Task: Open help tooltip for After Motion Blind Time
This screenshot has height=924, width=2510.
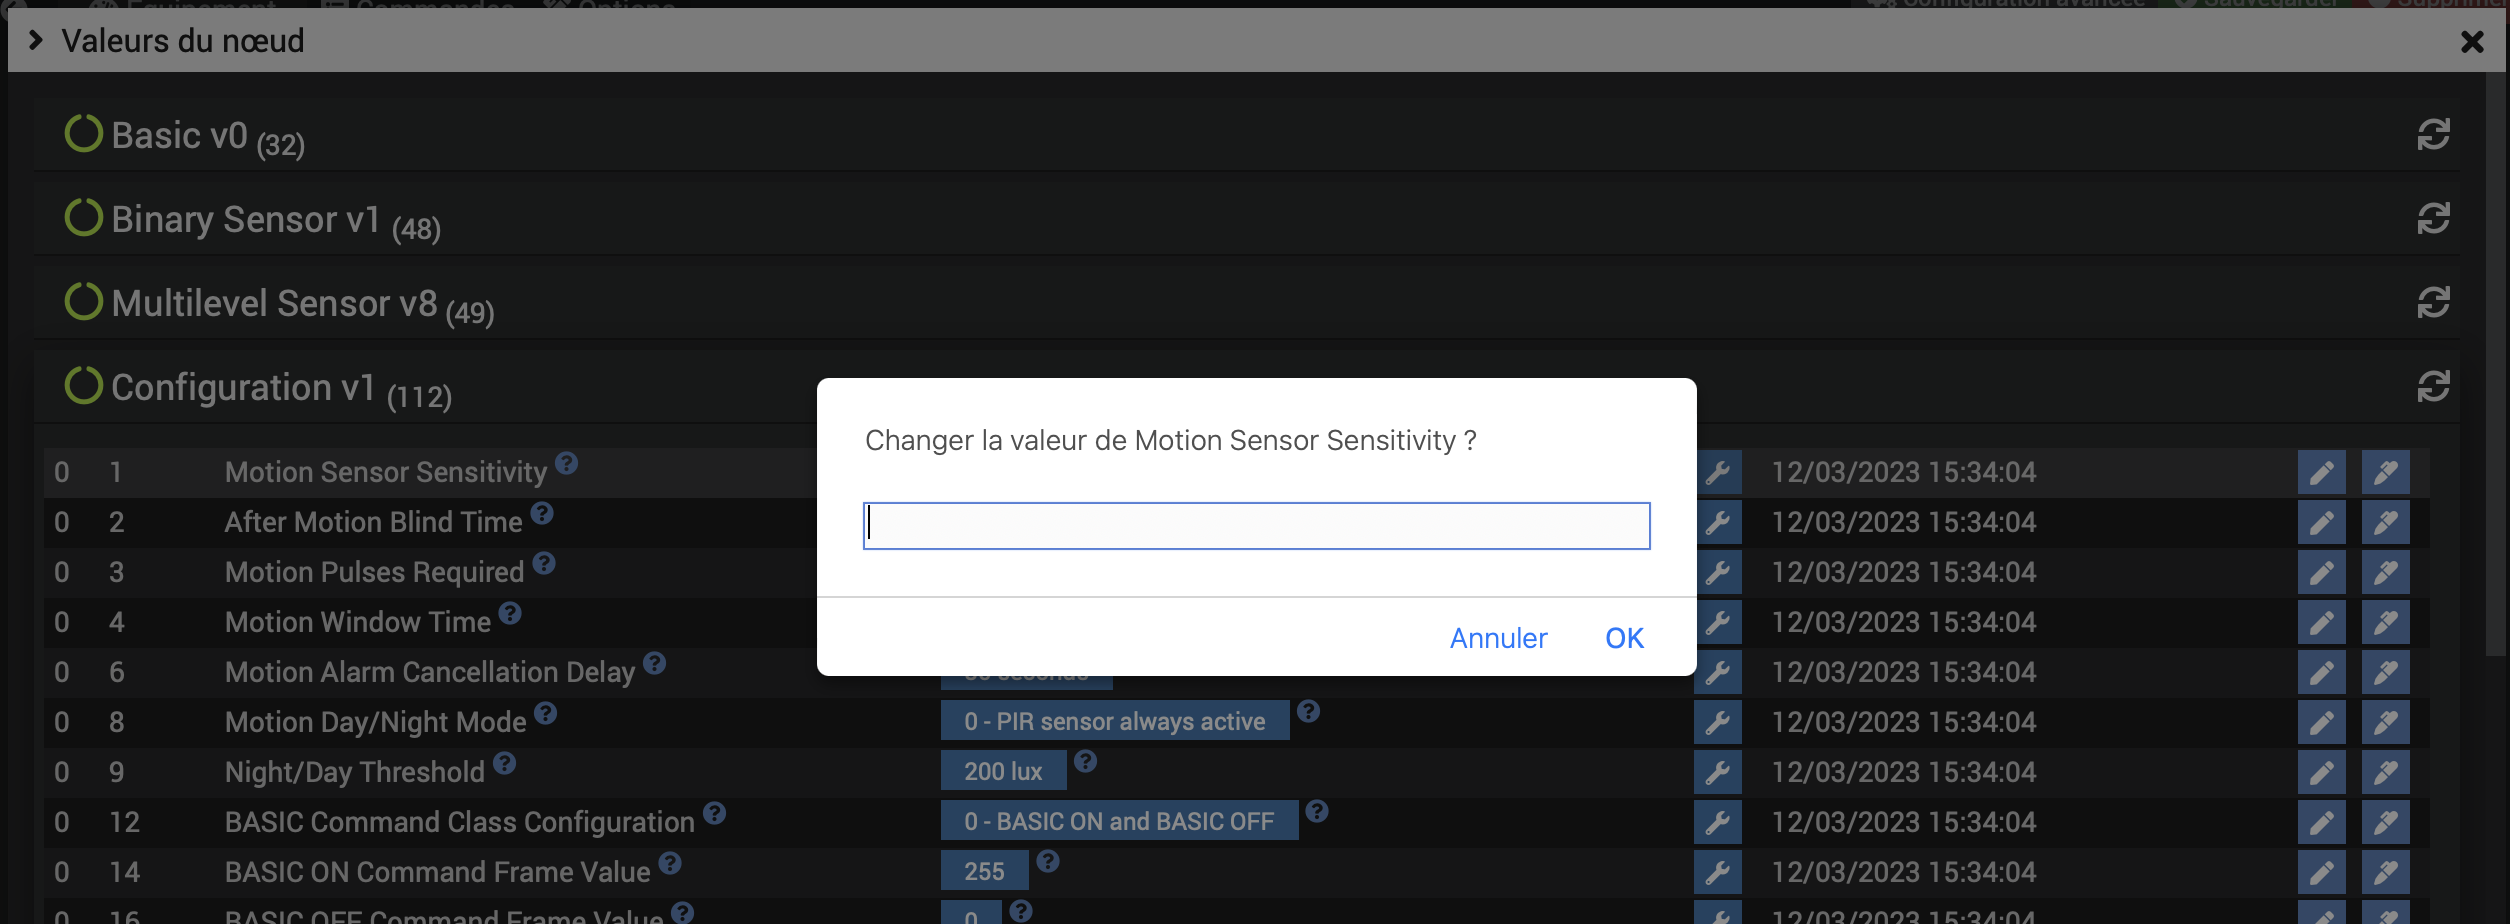Action: pyautogui.click(x=542, y=513)
